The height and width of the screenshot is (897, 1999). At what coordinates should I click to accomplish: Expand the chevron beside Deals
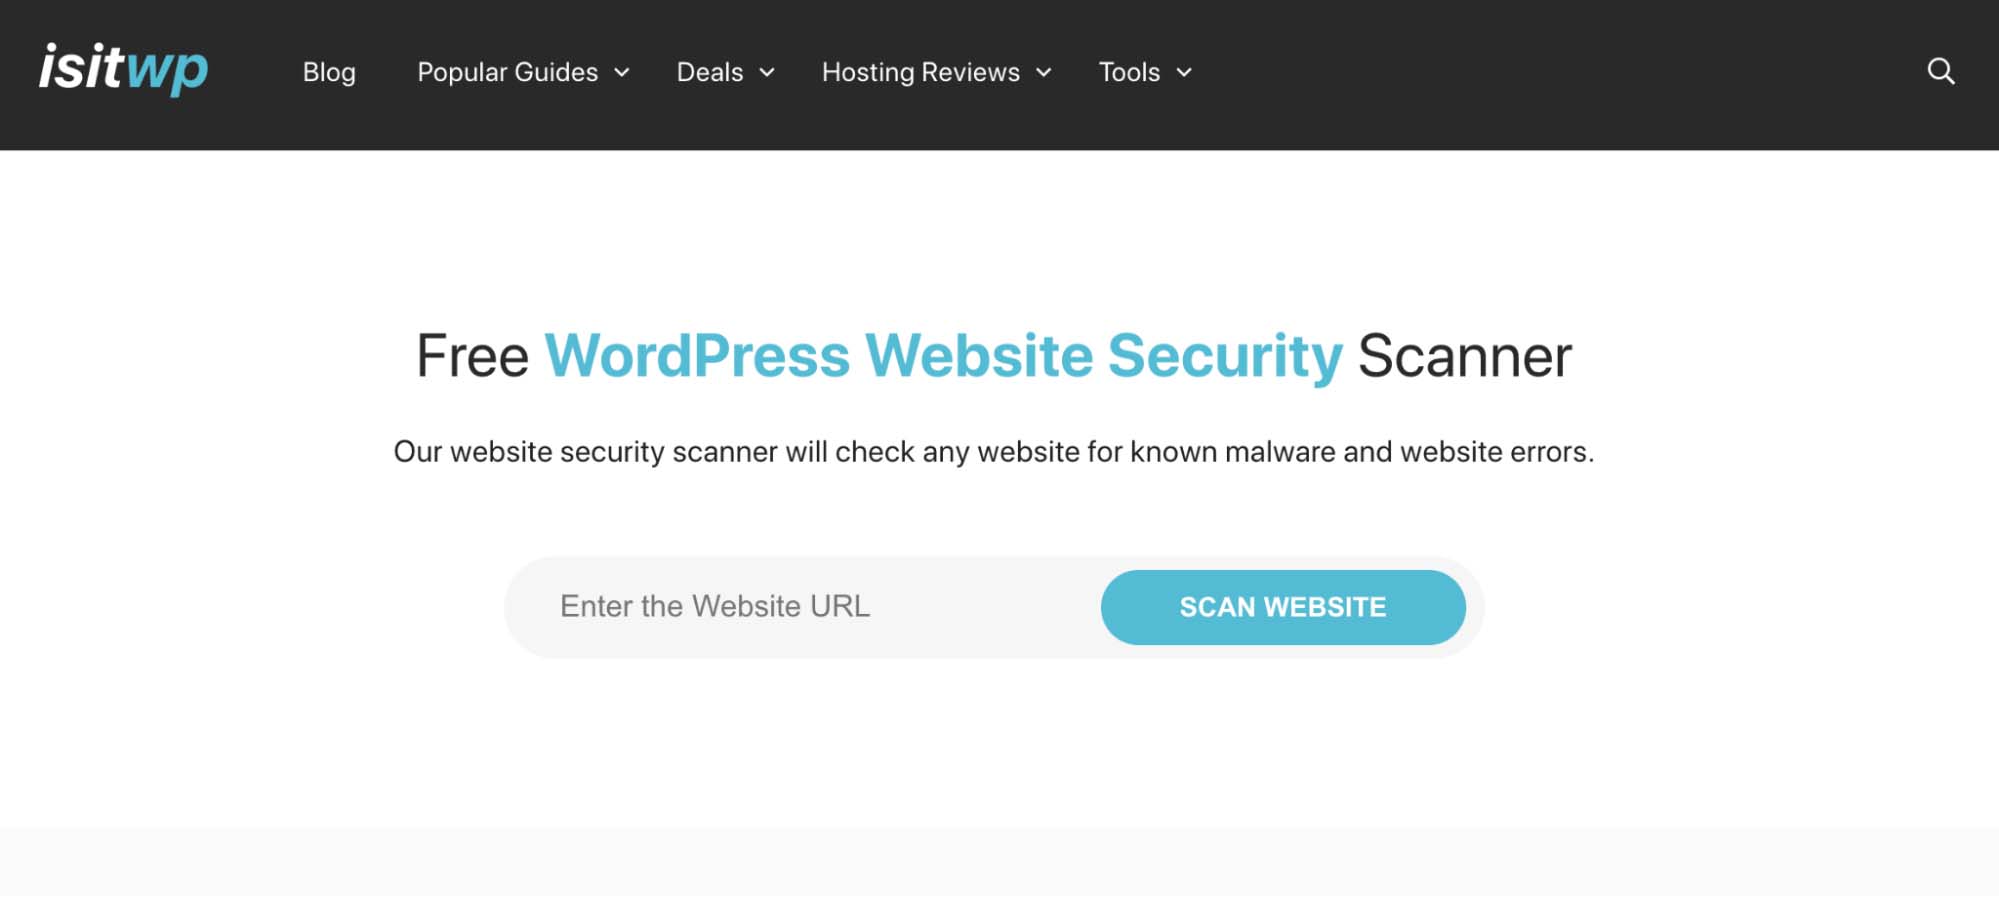(767, 73)
